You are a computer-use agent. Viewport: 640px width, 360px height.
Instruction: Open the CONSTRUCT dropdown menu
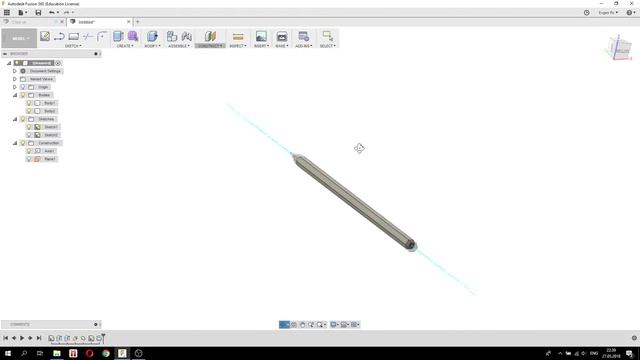[210, 46]
